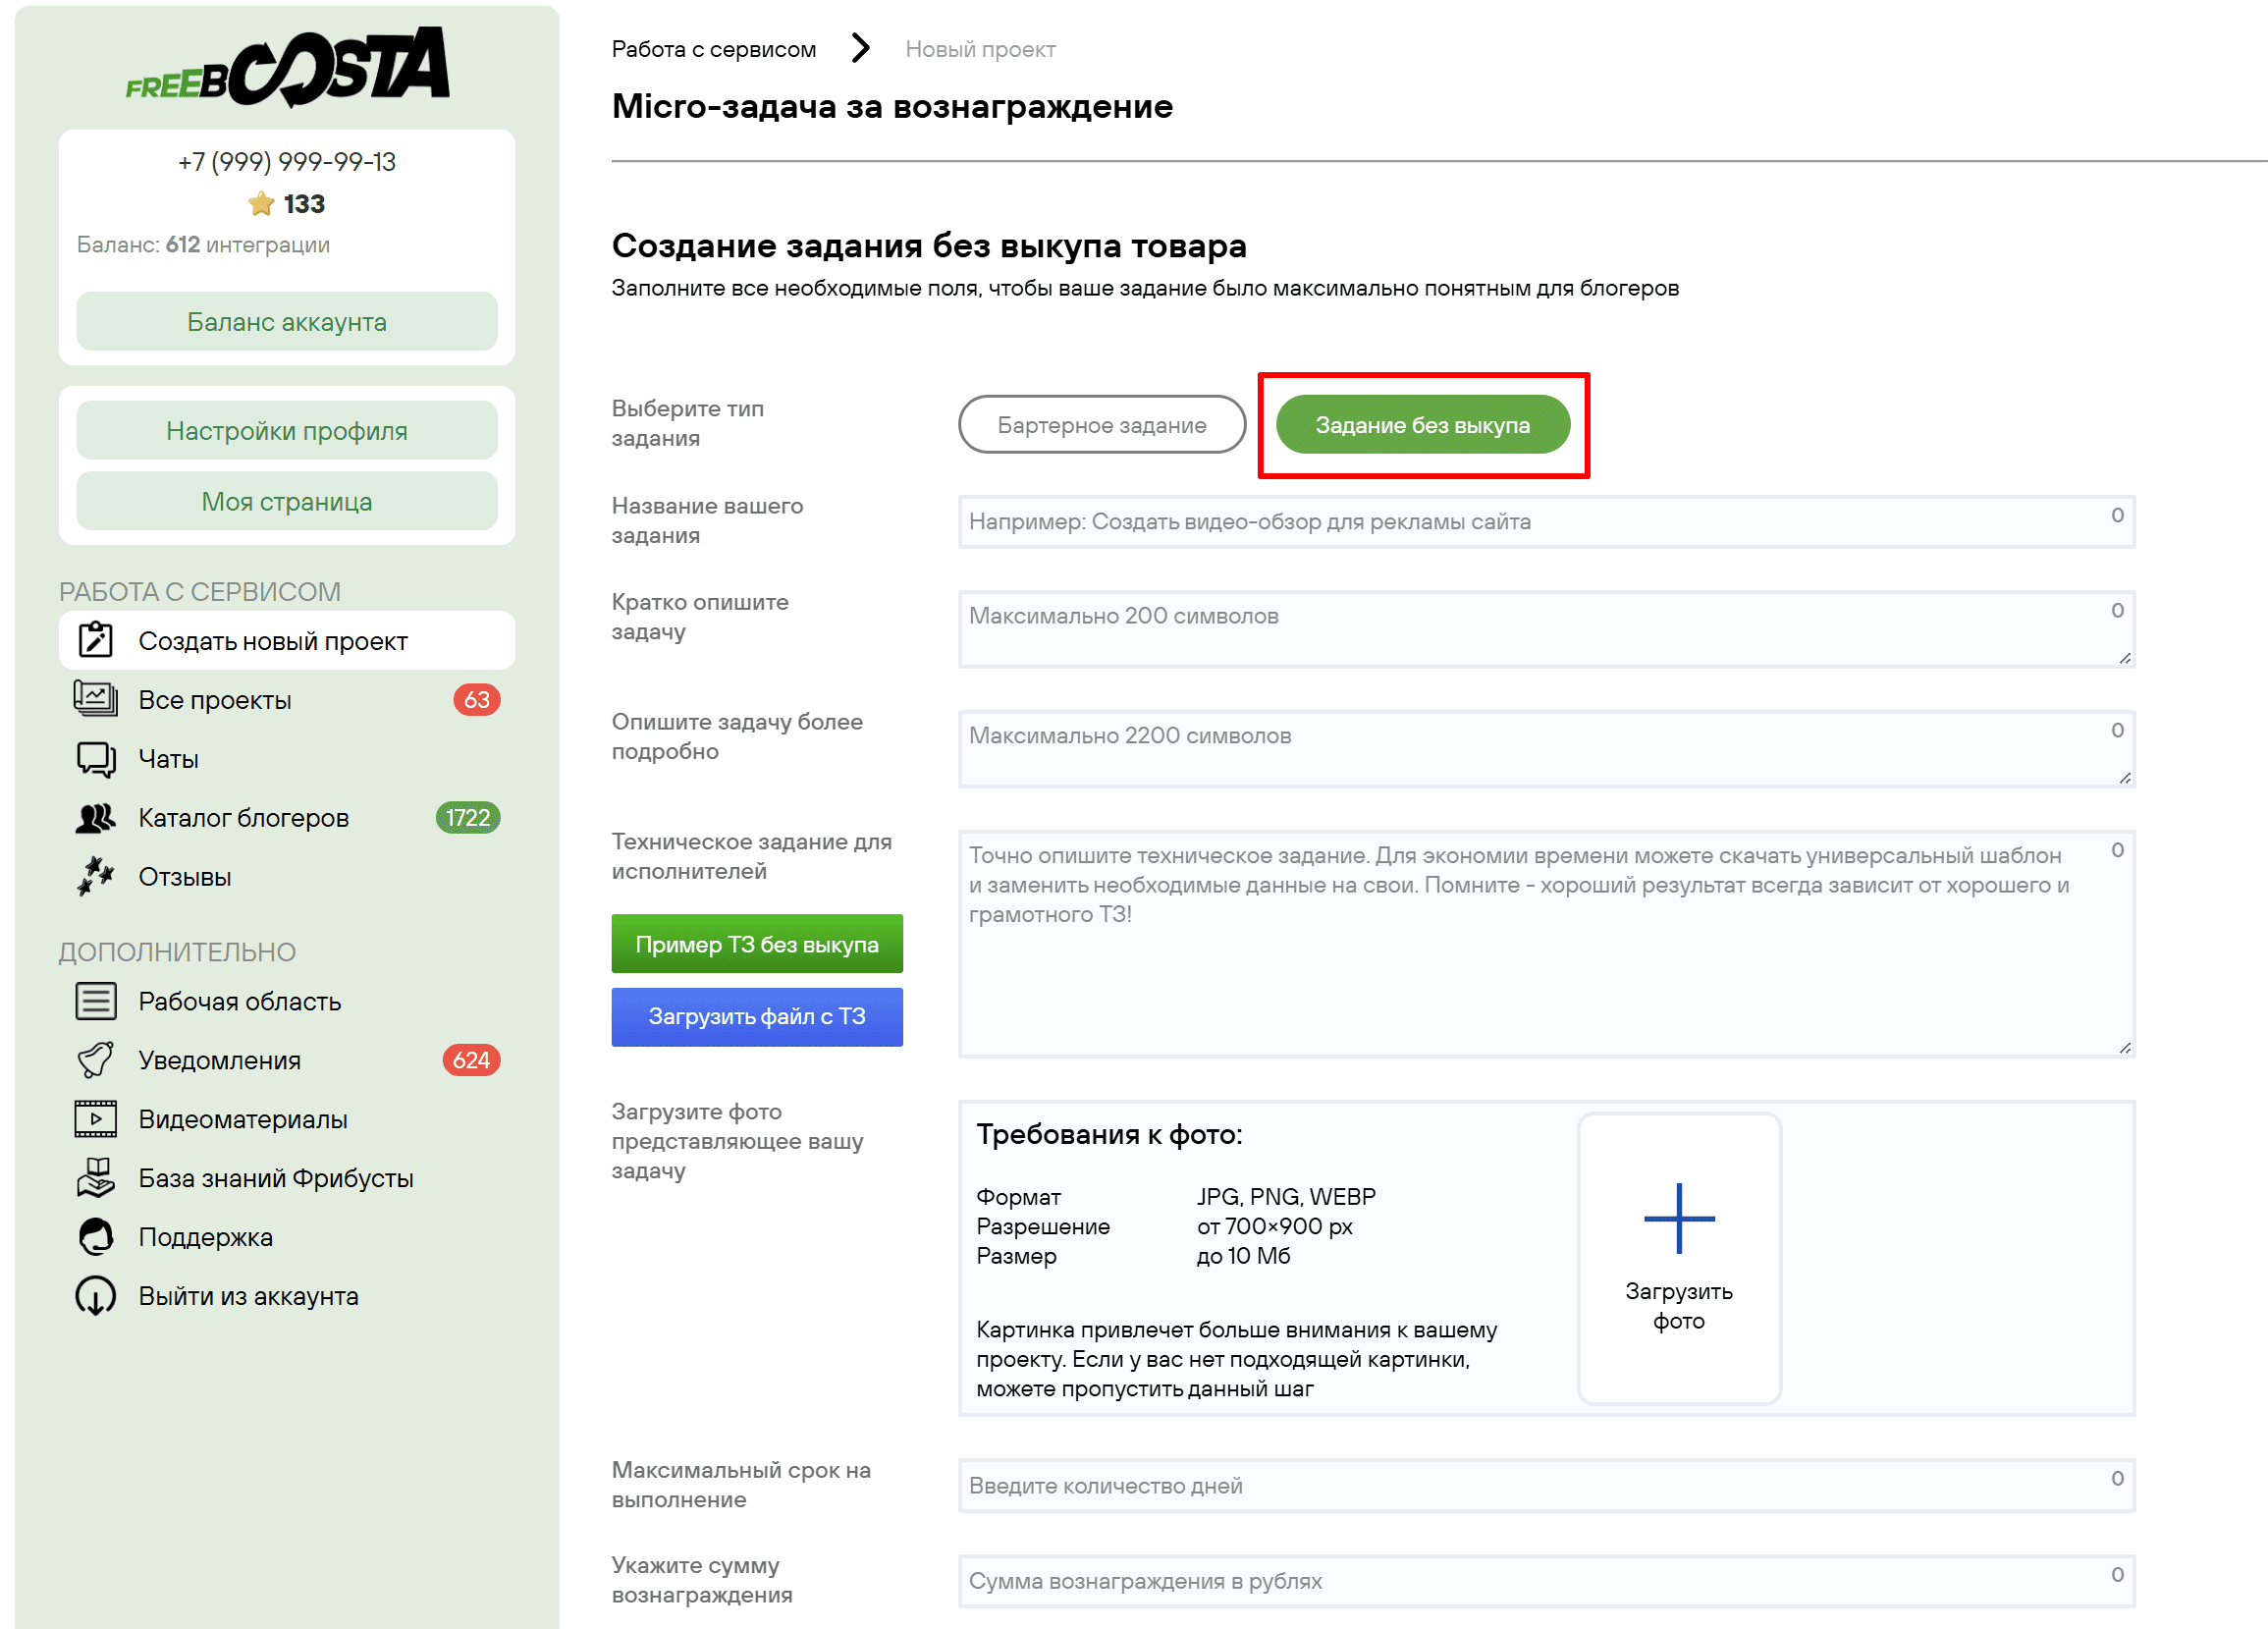This screenshot has width=2268, height=1629.
Task: Select Выйти из аккаунта
Action: 287,1295
